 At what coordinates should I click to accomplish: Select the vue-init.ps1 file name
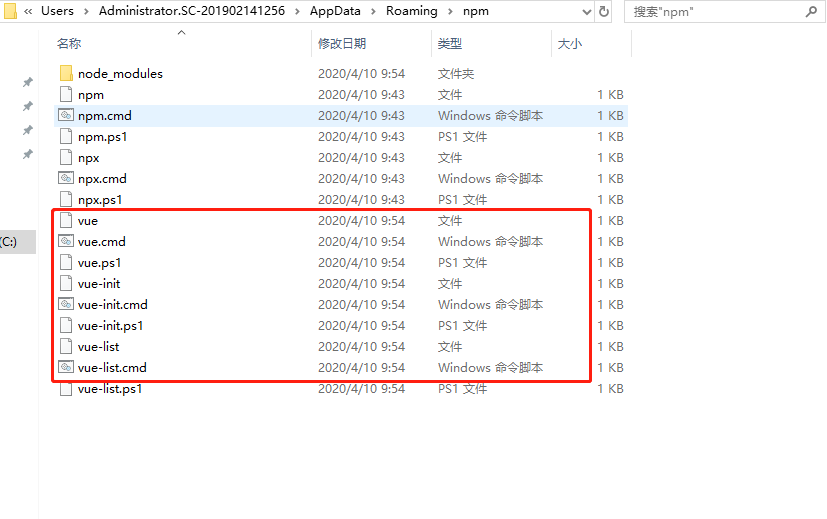pyautogui.click(x=110, y=326)
